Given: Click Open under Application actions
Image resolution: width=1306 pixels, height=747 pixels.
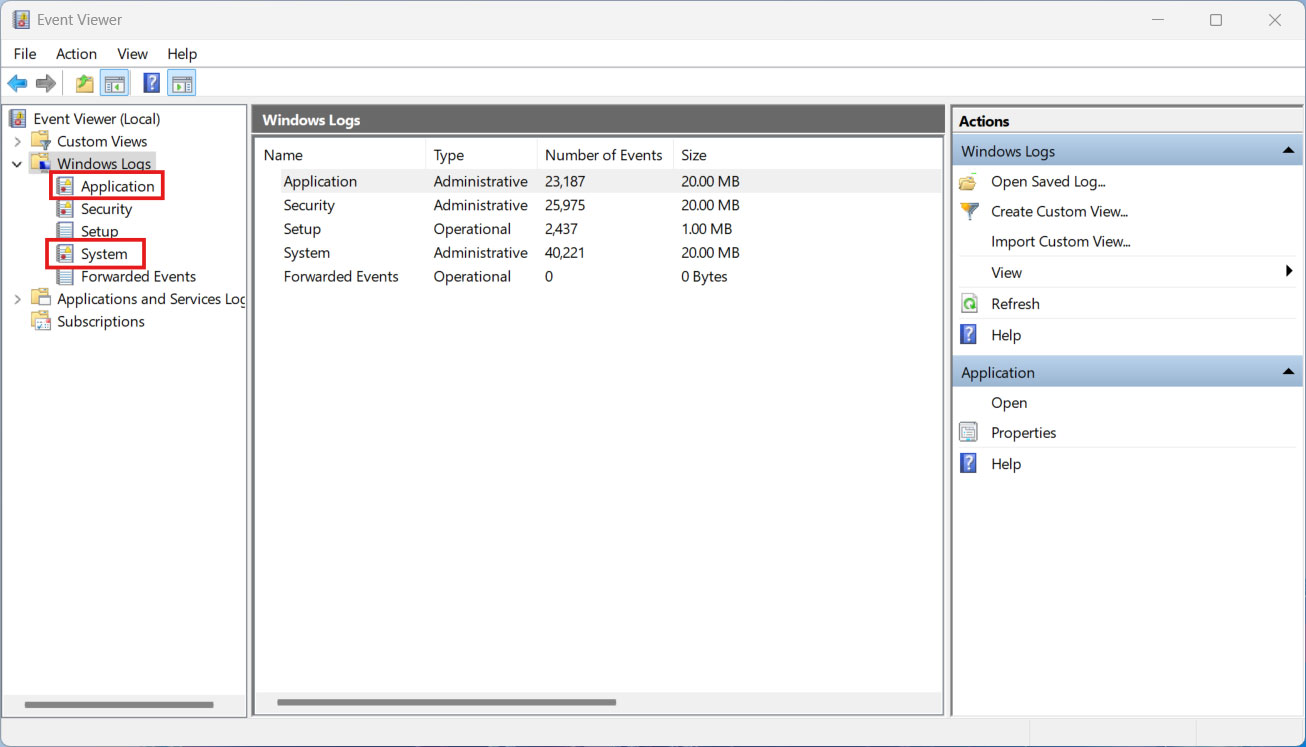Looking at the screenshot, I should tap(1009, 403).
